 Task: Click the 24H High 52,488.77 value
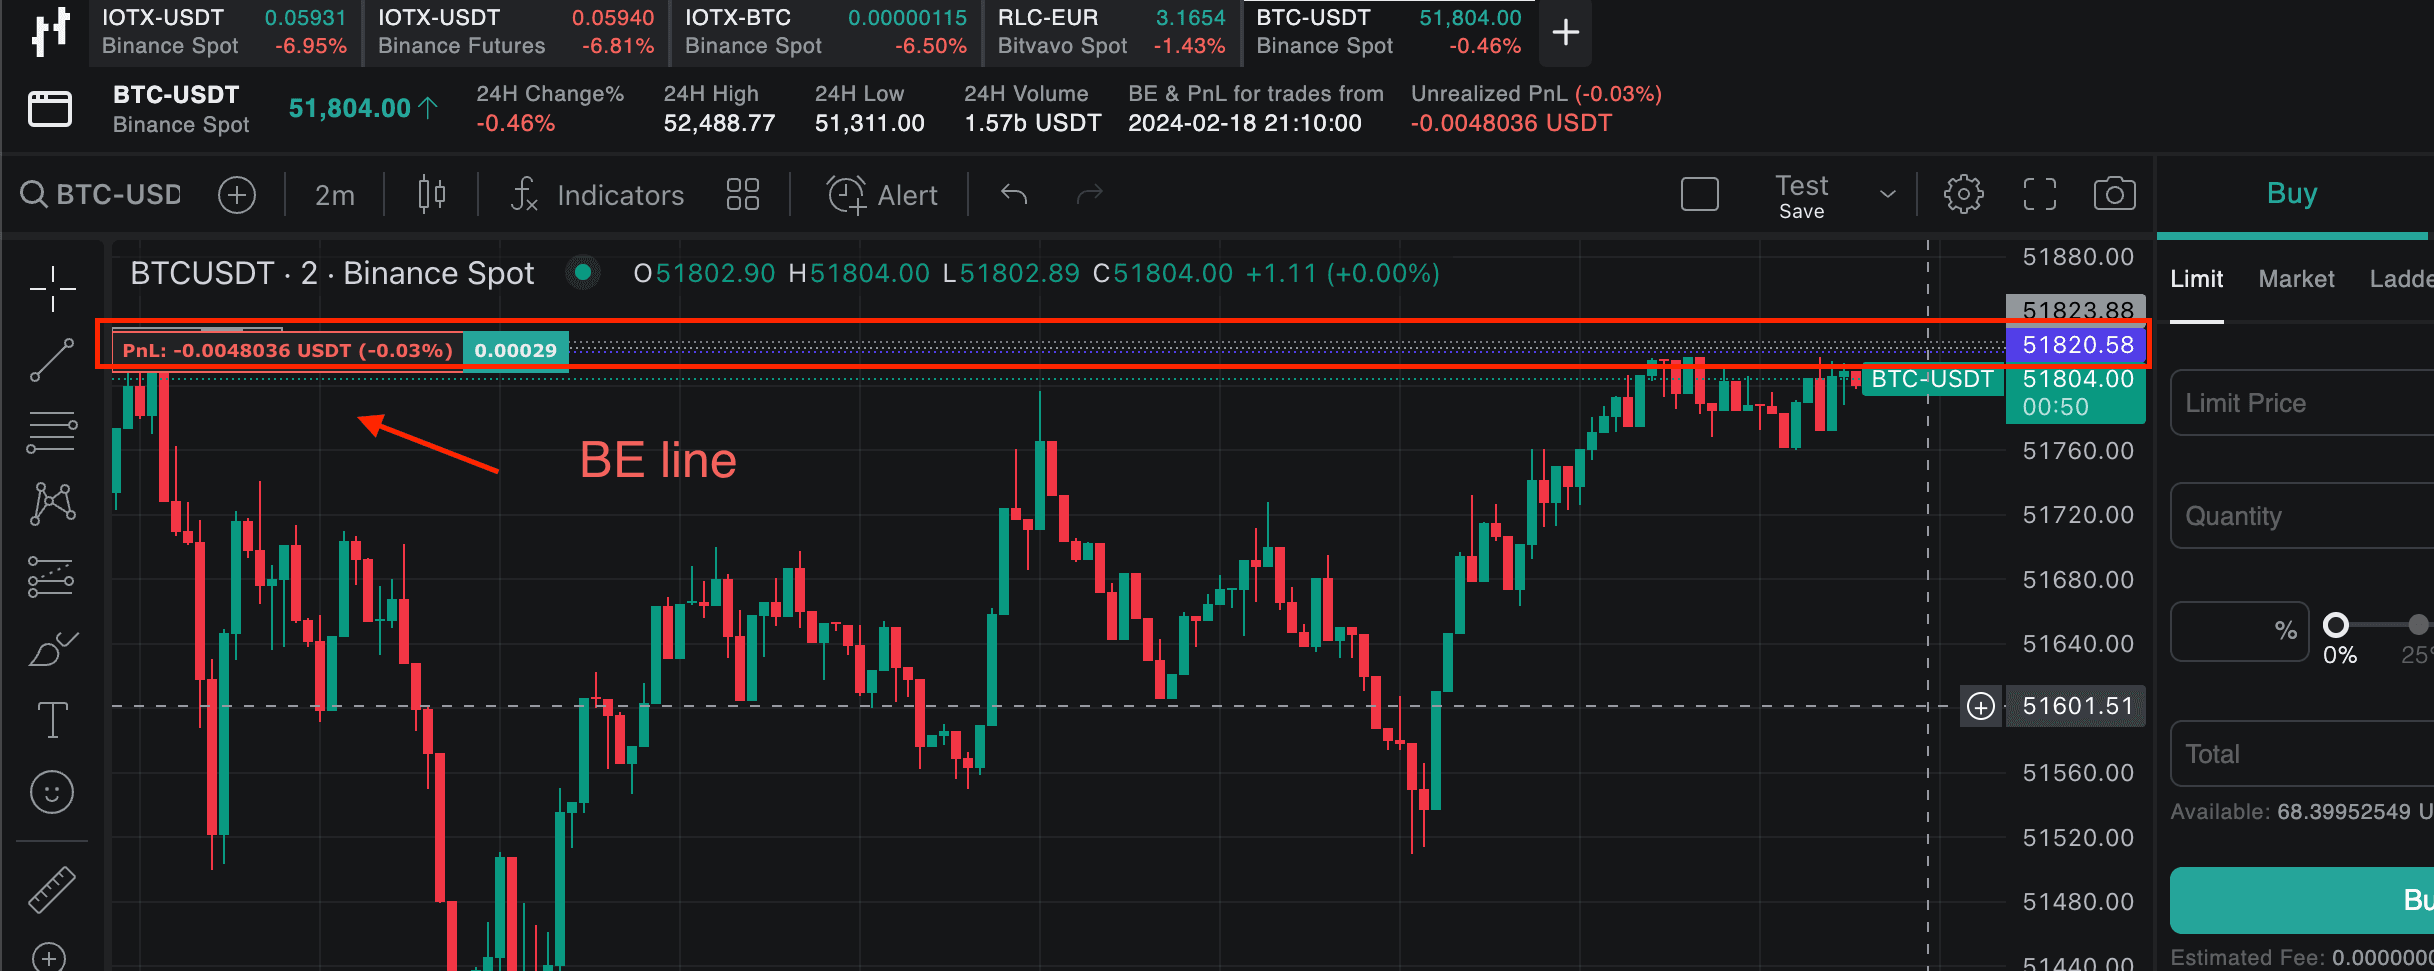[719, 123]
